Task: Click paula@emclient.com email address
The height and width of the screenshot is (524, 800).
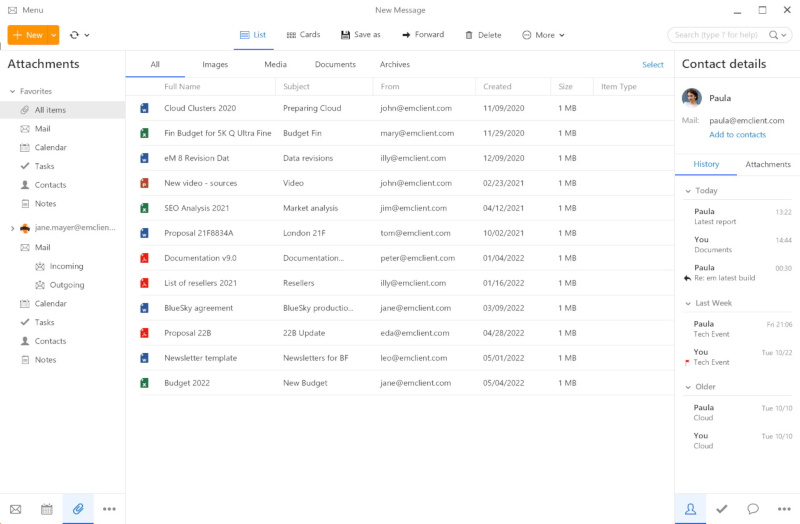Action: coord(746,120)
